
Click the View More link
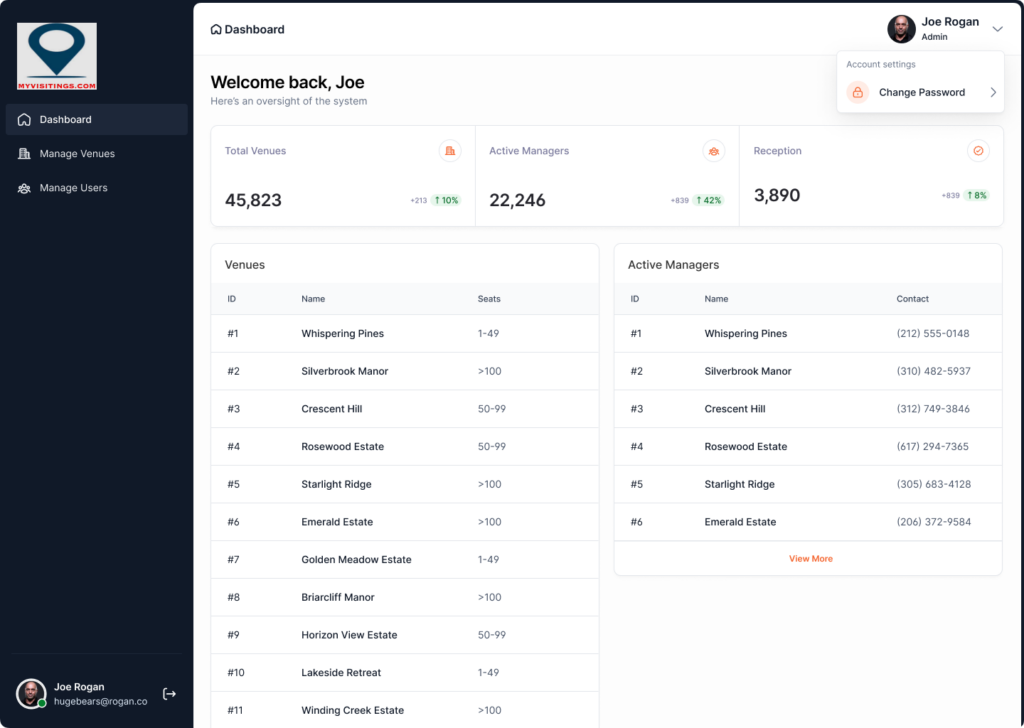pos(810,559)
